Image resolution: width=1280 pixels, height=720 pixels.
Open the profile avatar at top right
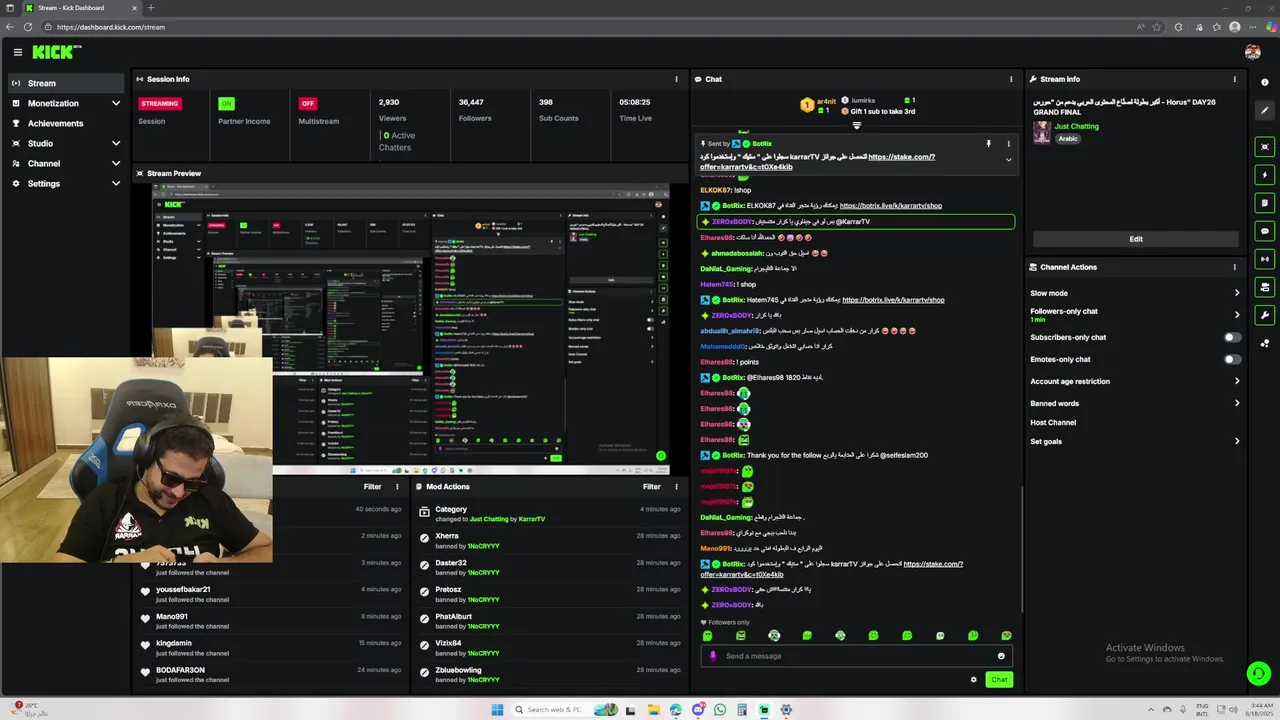[x=1252, y=52]
